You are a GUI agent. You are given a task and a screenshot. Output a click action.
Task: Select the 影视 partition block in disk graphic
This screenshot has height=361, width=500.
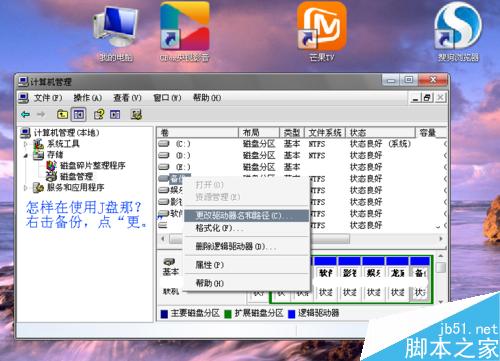[350, 279]
